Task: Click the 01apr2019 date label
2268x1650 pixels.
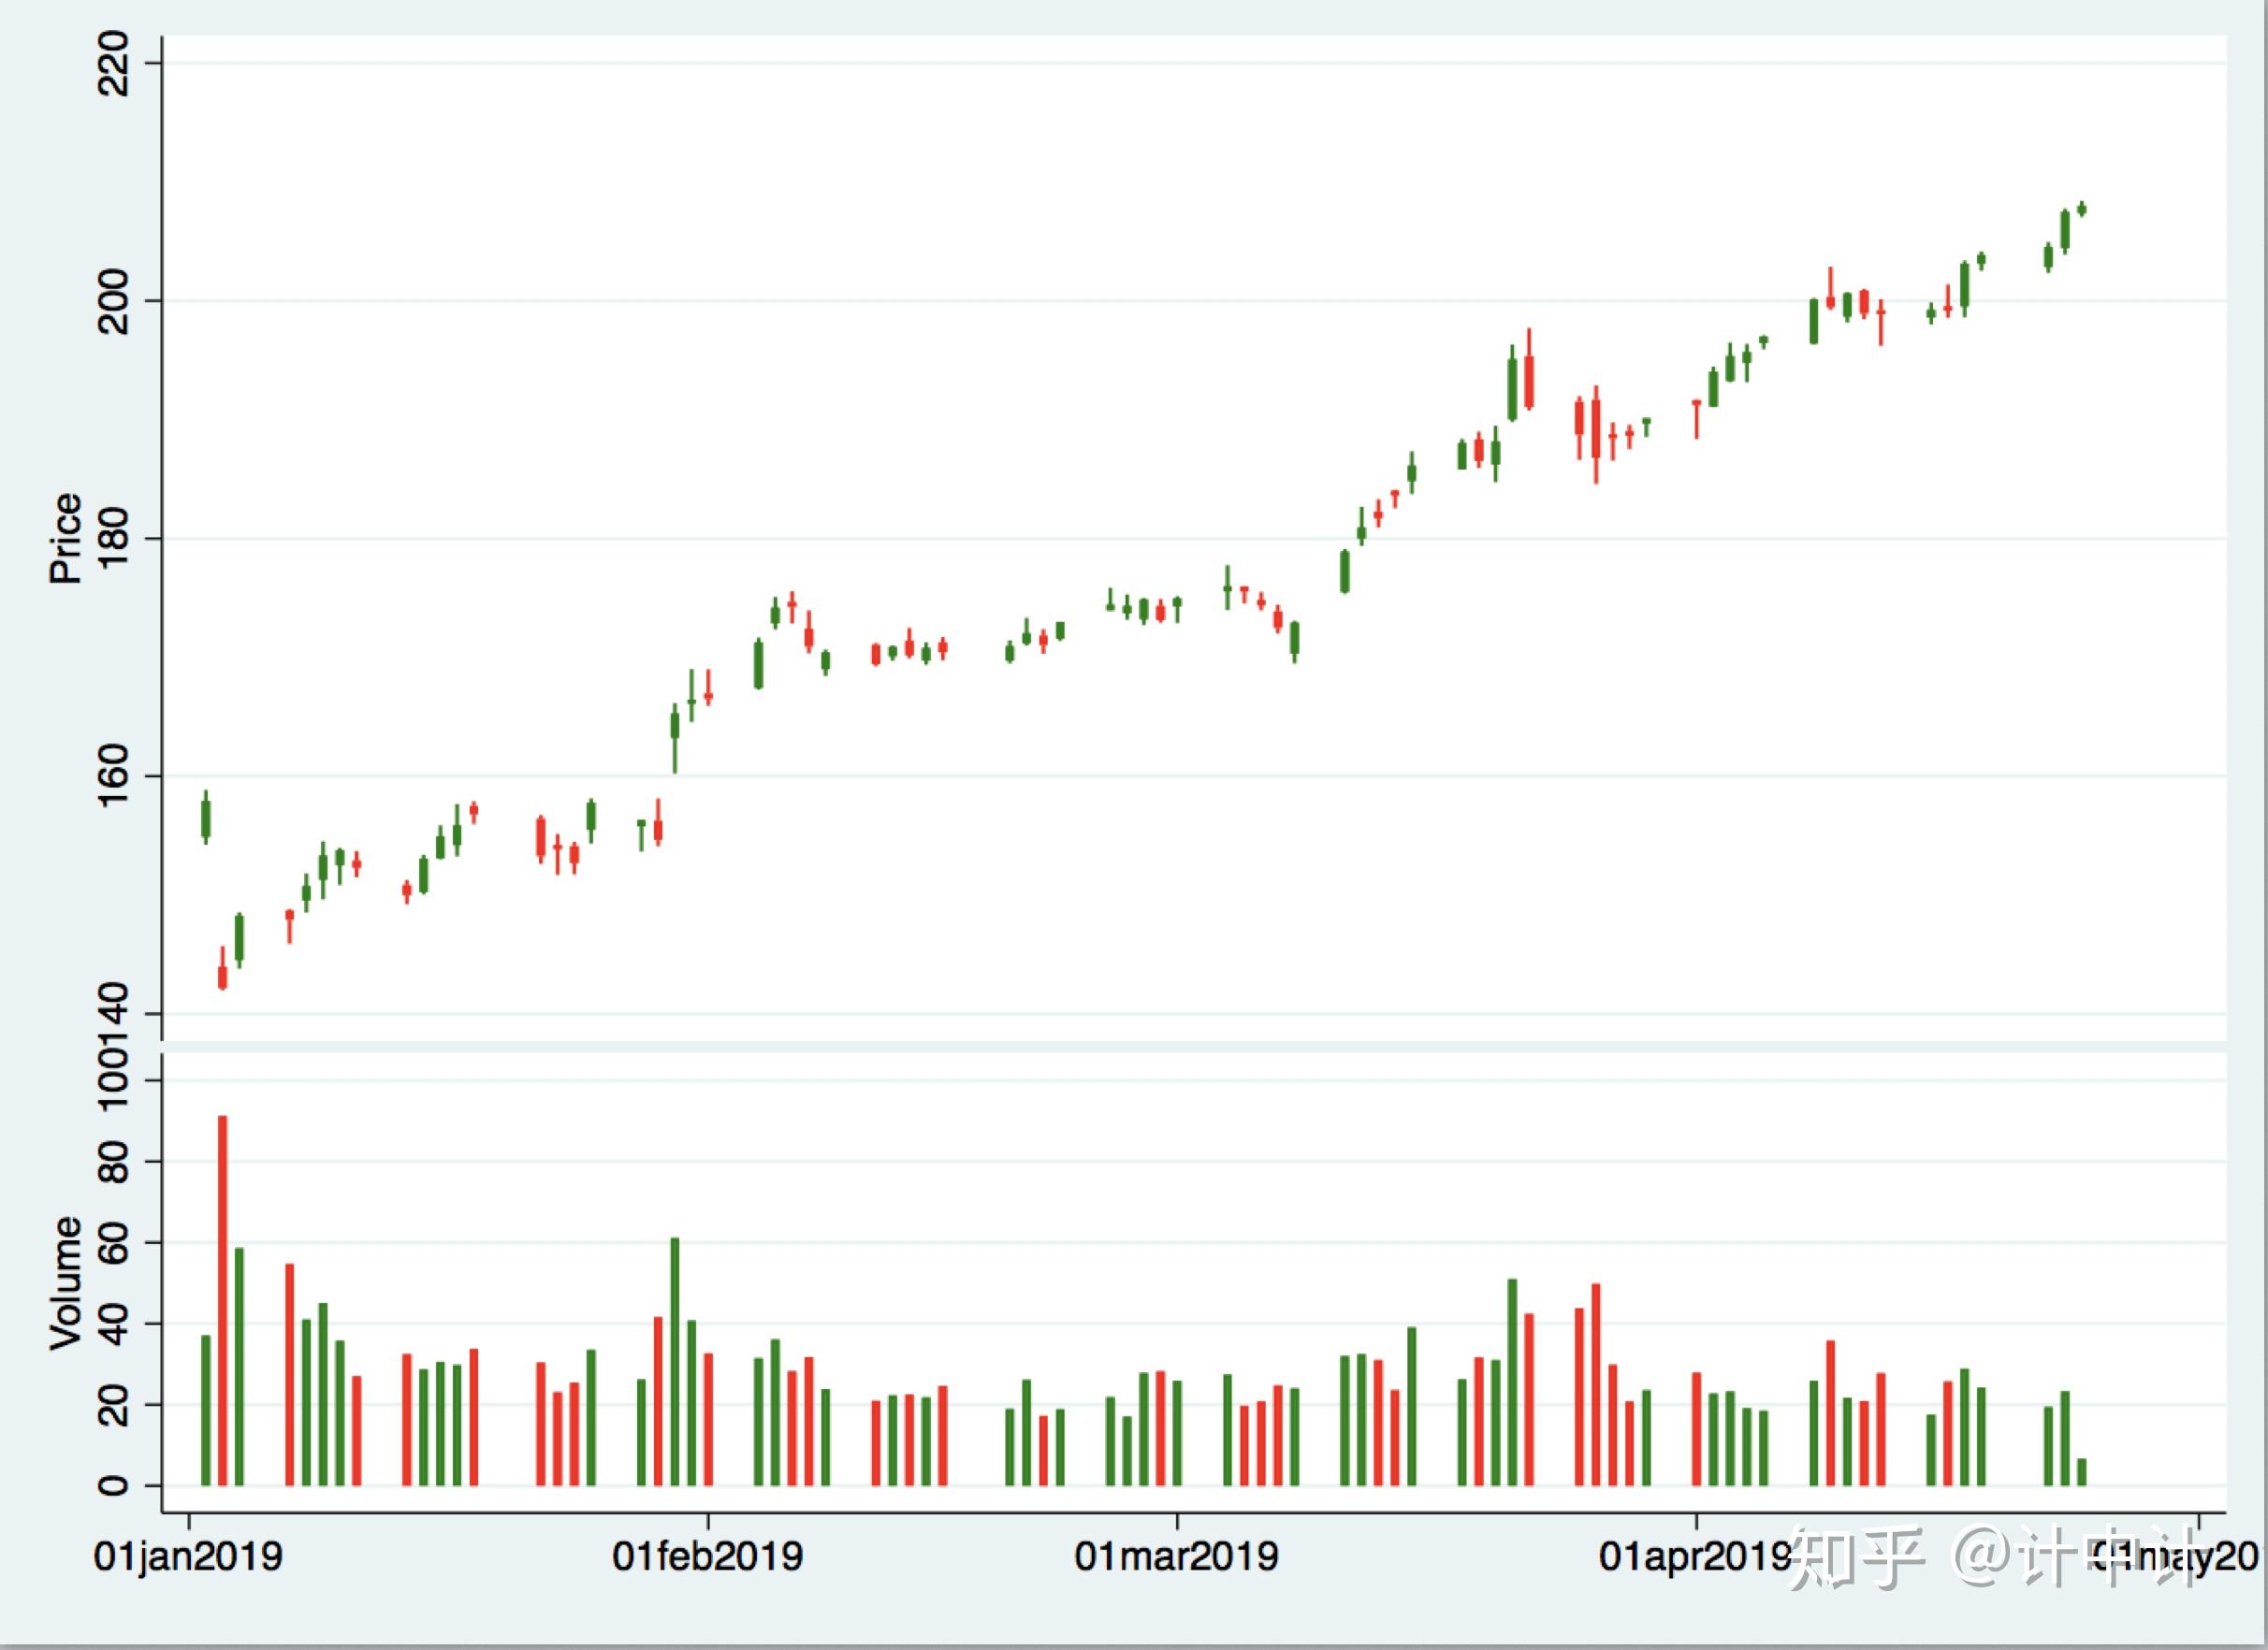Action: pos(1695,1556)
